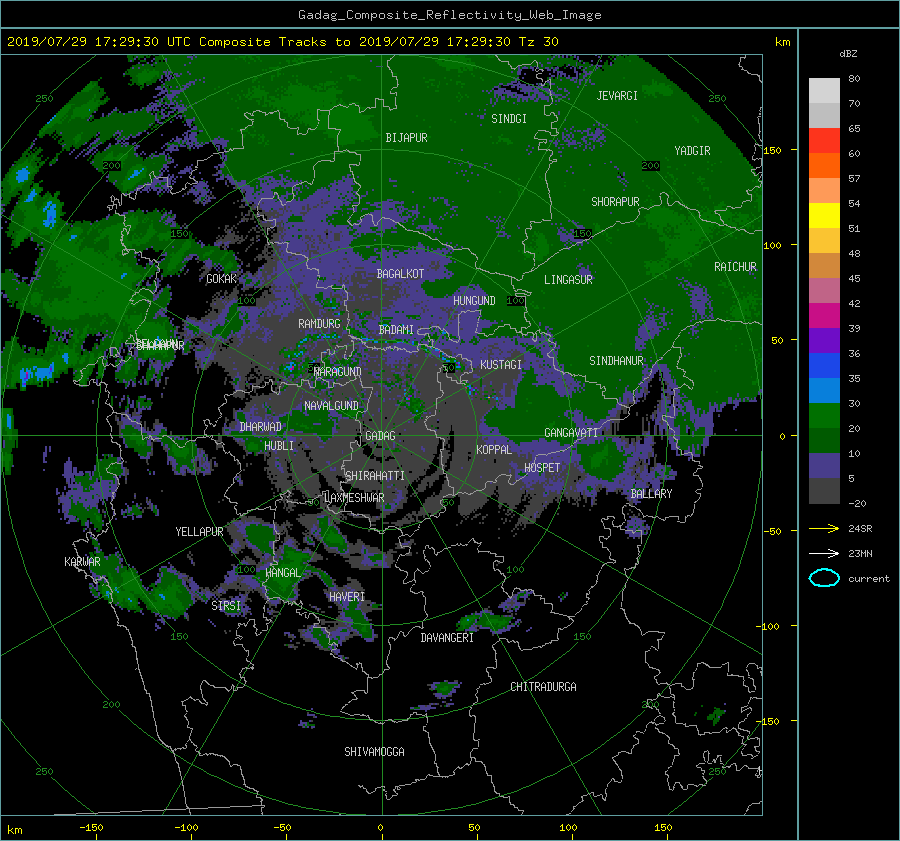Click the HOSPET city label
This screenshot has height=841, width=900.
[x=542, y=468]
